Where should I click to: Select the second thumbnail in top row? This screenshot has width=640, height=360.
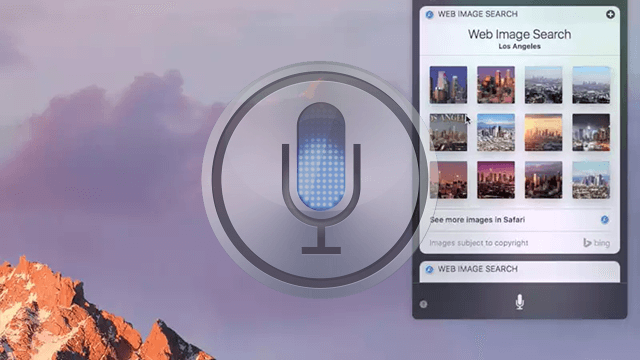[496, 85]
